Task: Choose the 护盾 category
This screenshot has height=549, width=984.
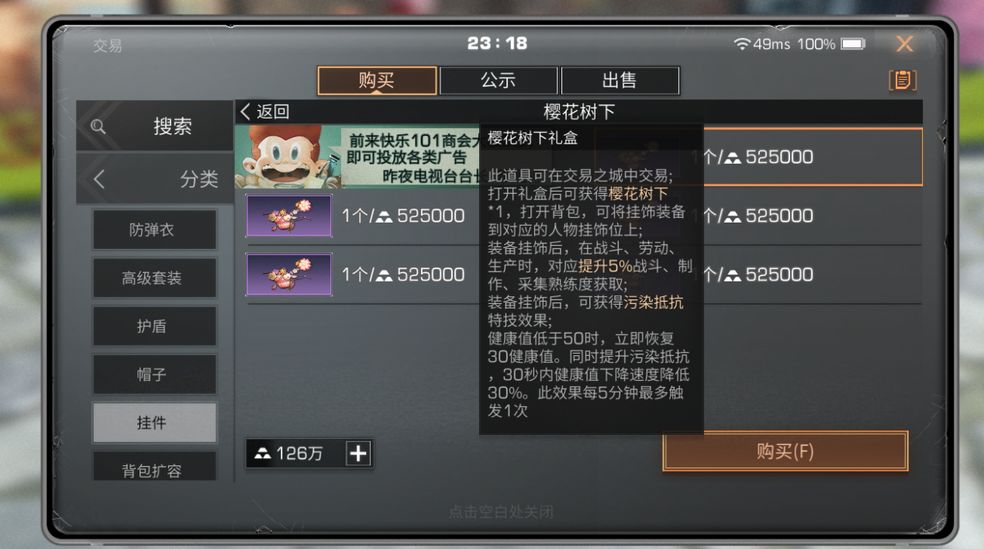Action: (x=154, y=326)
